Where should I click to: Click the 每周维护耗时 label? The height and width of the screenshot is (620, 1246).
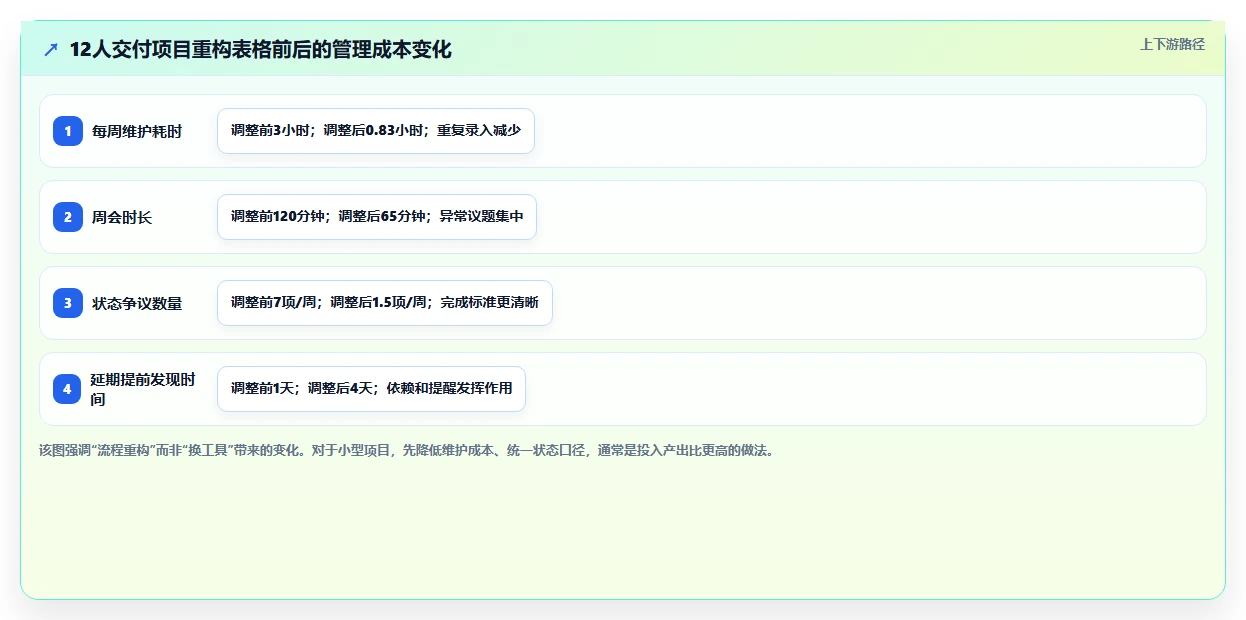coord(137,131)
